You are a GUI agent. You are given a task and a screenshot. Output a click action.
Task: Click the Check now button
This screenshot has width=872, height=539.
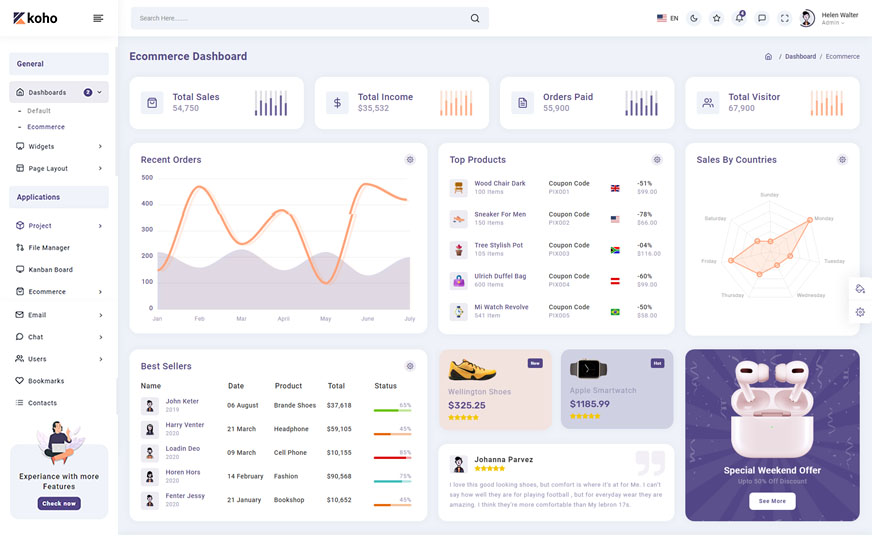click(59, 504)
